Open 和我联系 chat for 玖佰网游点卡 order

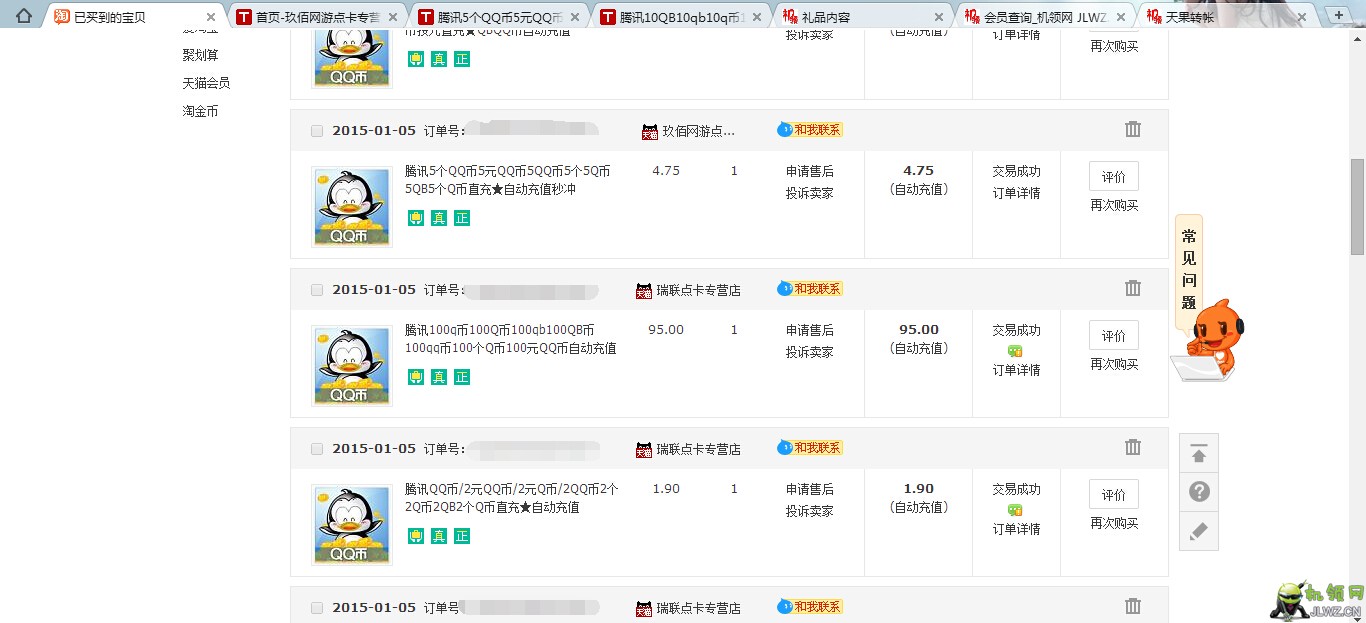pos(810,130)
